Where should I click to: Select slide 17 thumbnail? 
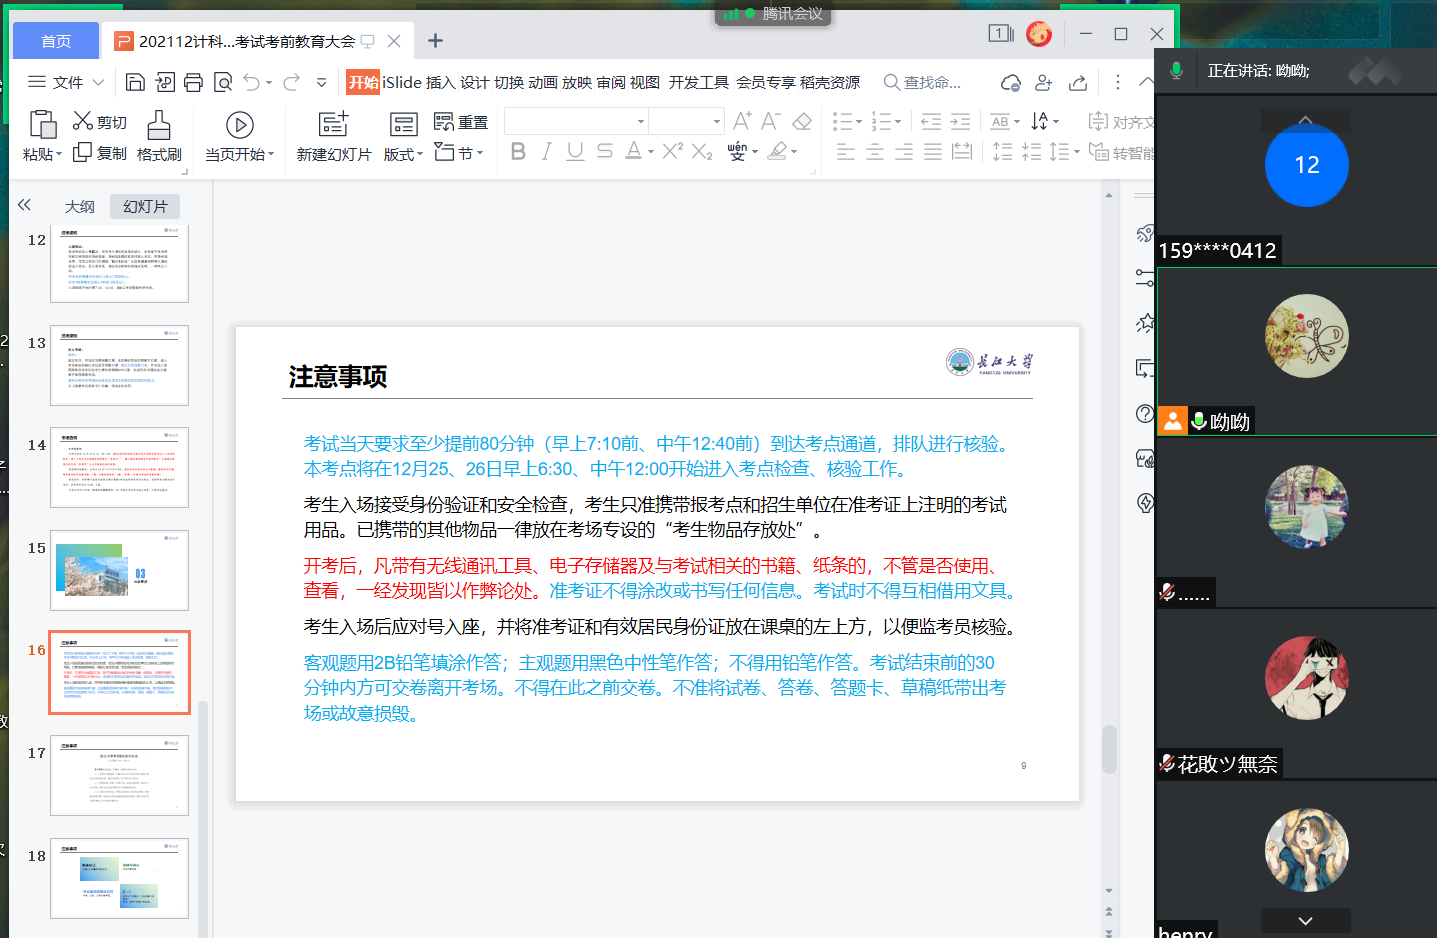119,776
